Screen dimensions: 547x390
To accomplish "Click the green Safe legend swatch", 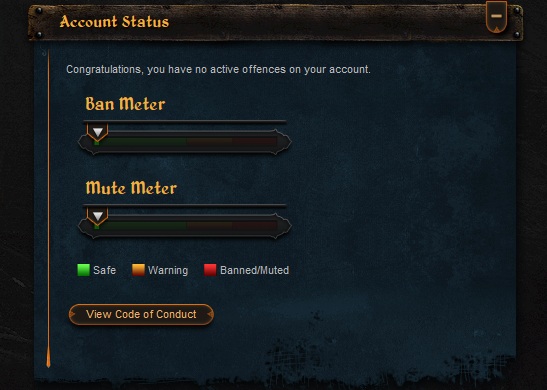I will pos(83,270).
